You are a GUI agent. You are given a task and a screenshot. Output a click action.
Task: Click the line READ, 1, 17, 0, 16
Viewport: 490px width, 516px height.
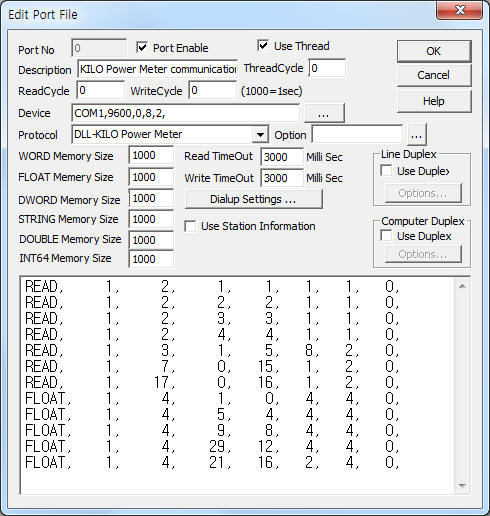(x=212, y=382)
